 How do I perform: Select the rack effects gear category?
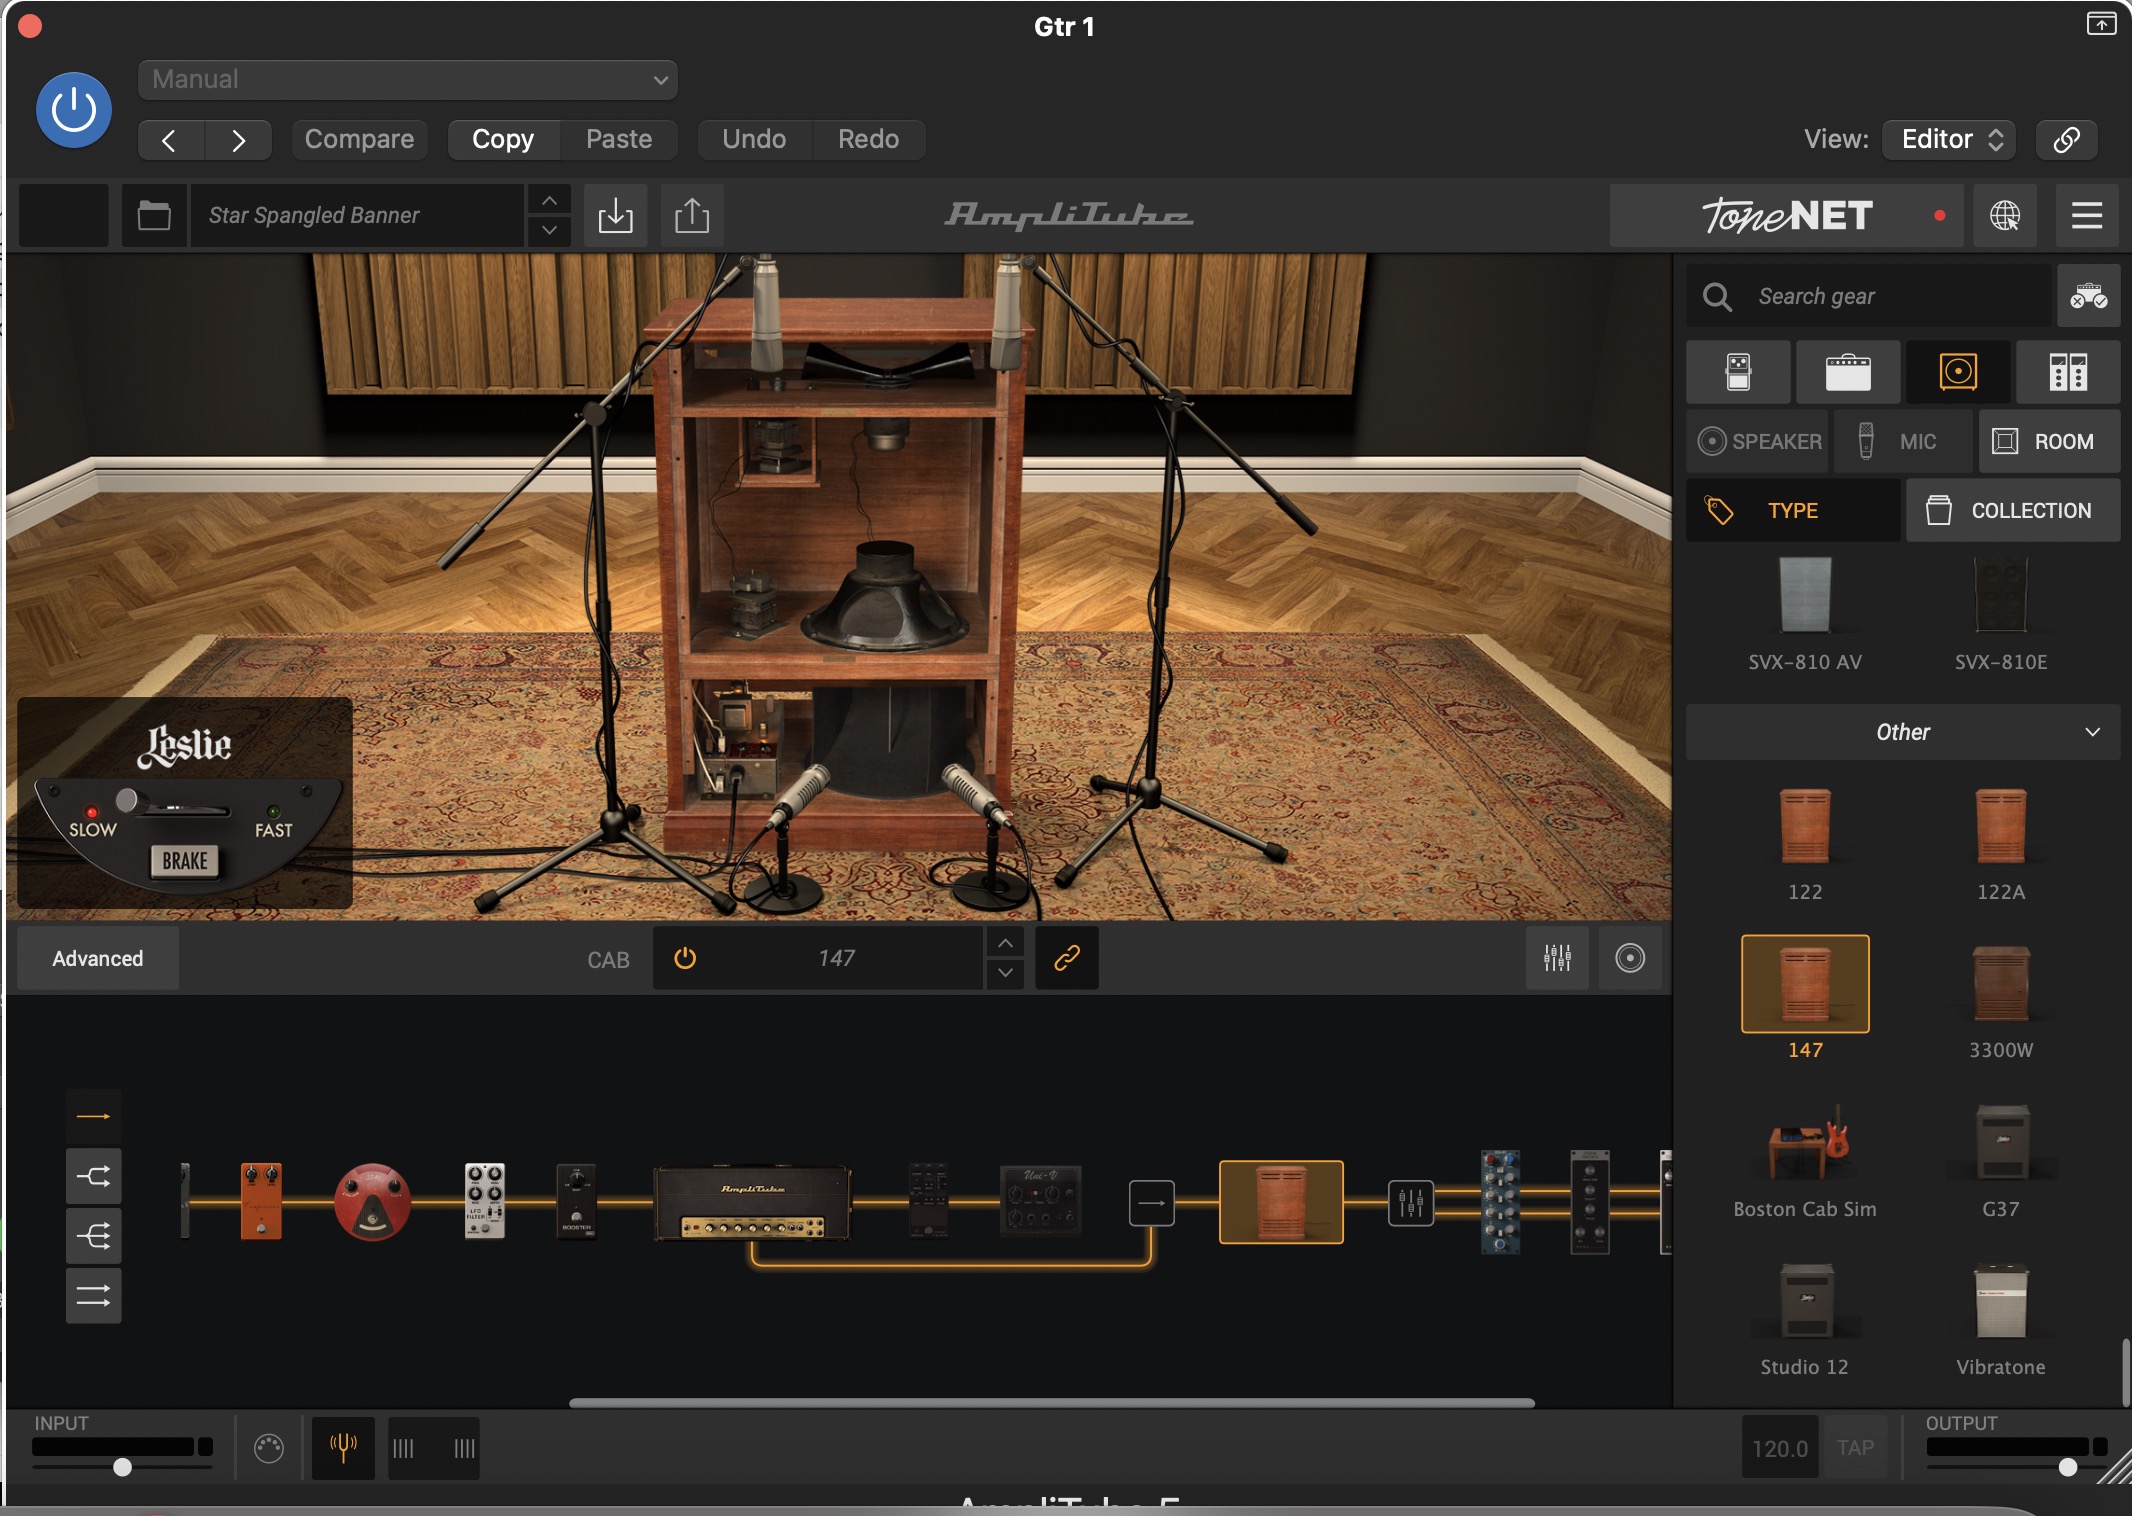tap(2068, 372)
